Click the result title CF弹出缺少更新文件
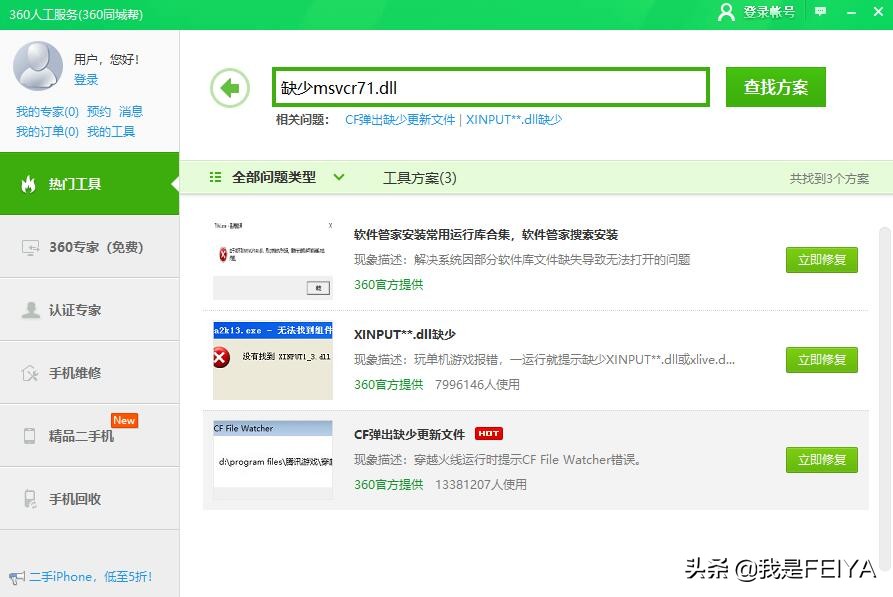Viewport: 893px width, 597px height. click(x=409, y=435)
